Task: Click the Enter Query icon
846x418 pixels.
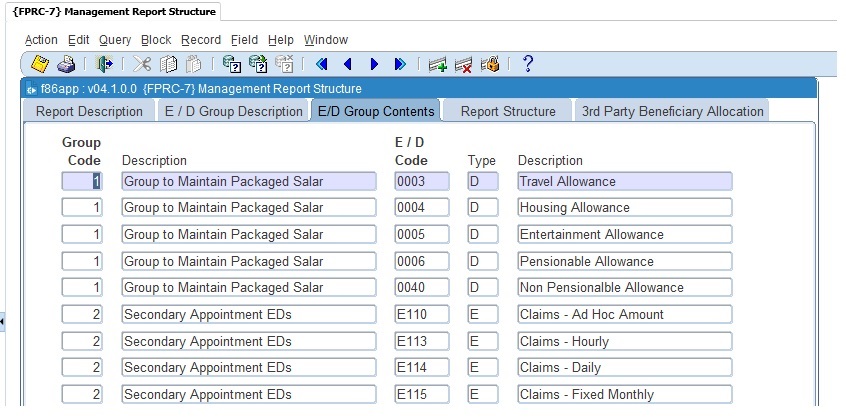Action: [x=232, y=65]
